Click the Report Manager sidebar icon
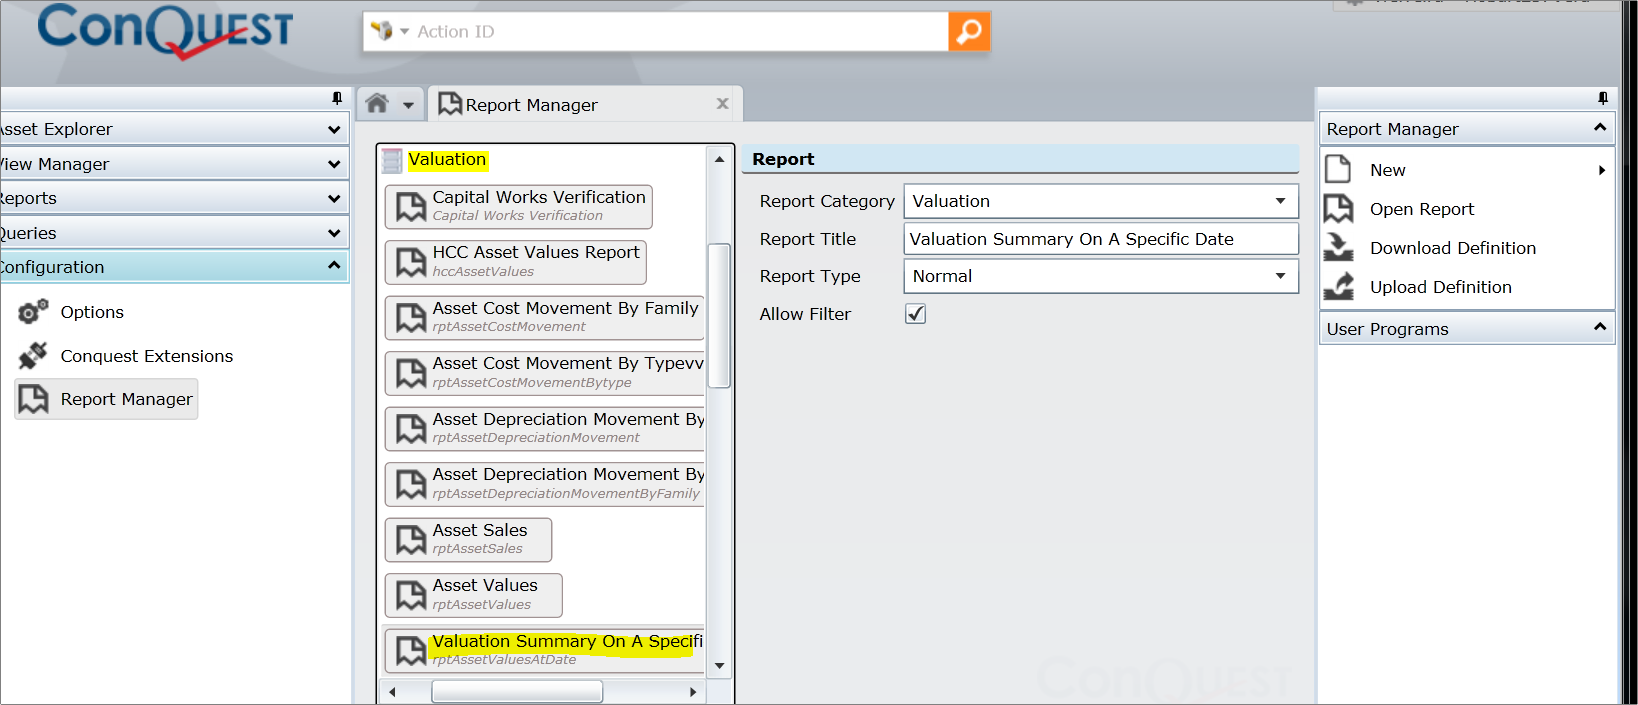This screenshot has width=1638, height=705. click(33, 399)
